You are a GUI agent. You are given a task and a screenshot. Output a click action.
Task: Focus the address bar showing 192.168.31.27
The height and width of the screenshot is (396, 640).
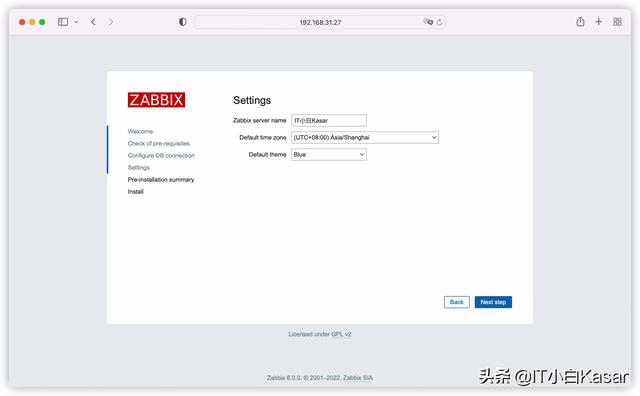coord(320,22)
